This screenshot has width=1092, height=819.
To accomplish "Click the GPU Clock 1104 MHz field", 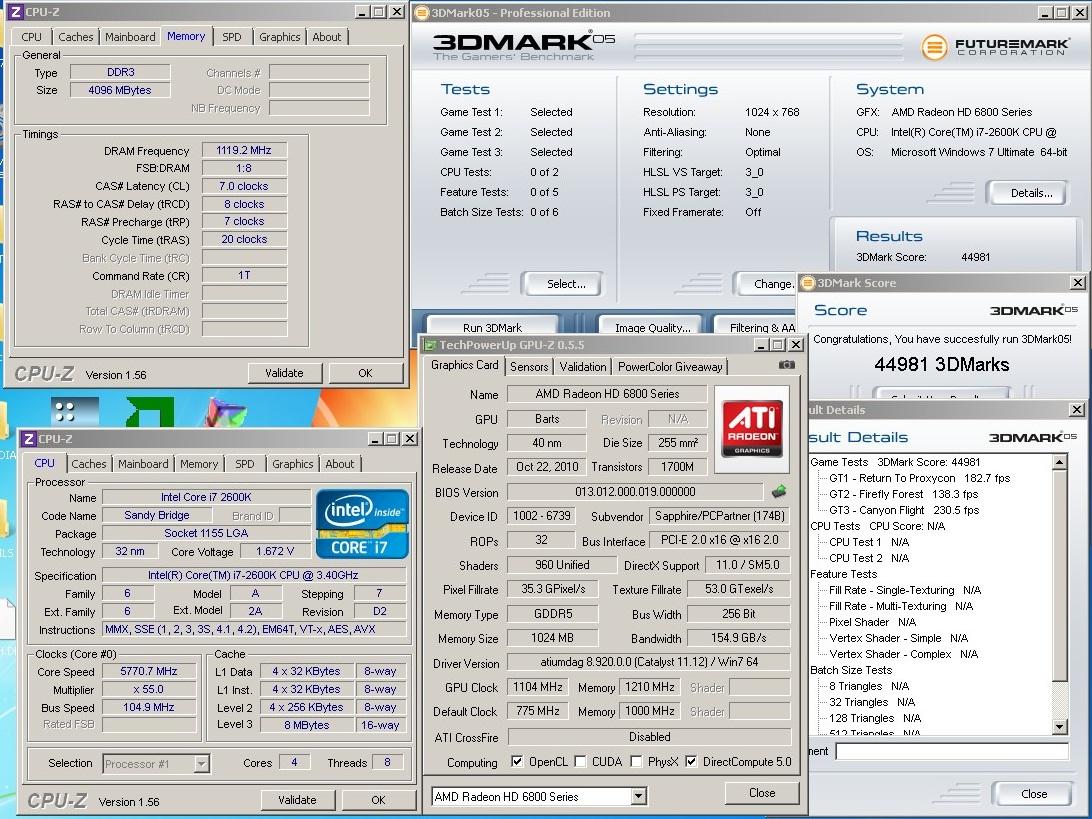I will 538,687.
